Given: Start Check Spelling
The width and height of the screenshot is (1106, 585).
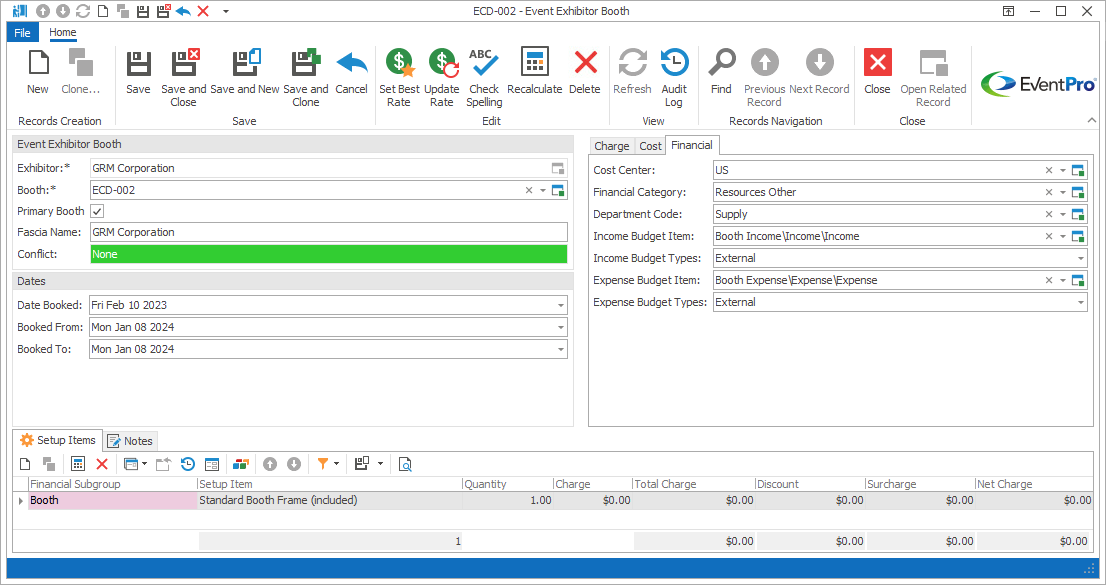Looking at the screenshot, I should pos(484,78).
